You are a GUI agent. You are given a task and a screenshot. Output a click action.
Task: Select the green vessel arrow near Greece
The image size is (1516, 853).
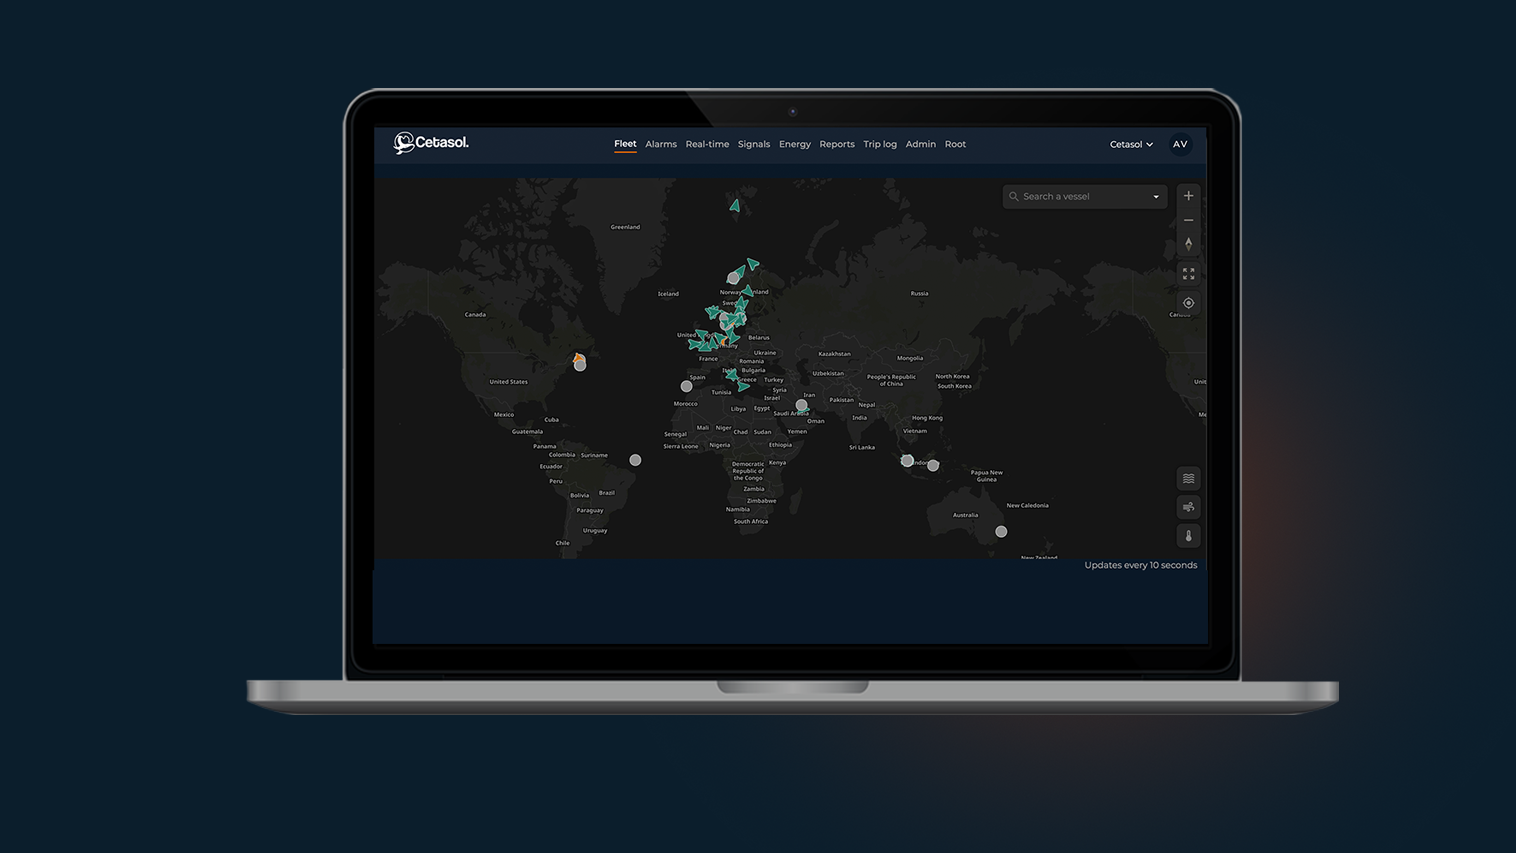click(x=743, y=386)
